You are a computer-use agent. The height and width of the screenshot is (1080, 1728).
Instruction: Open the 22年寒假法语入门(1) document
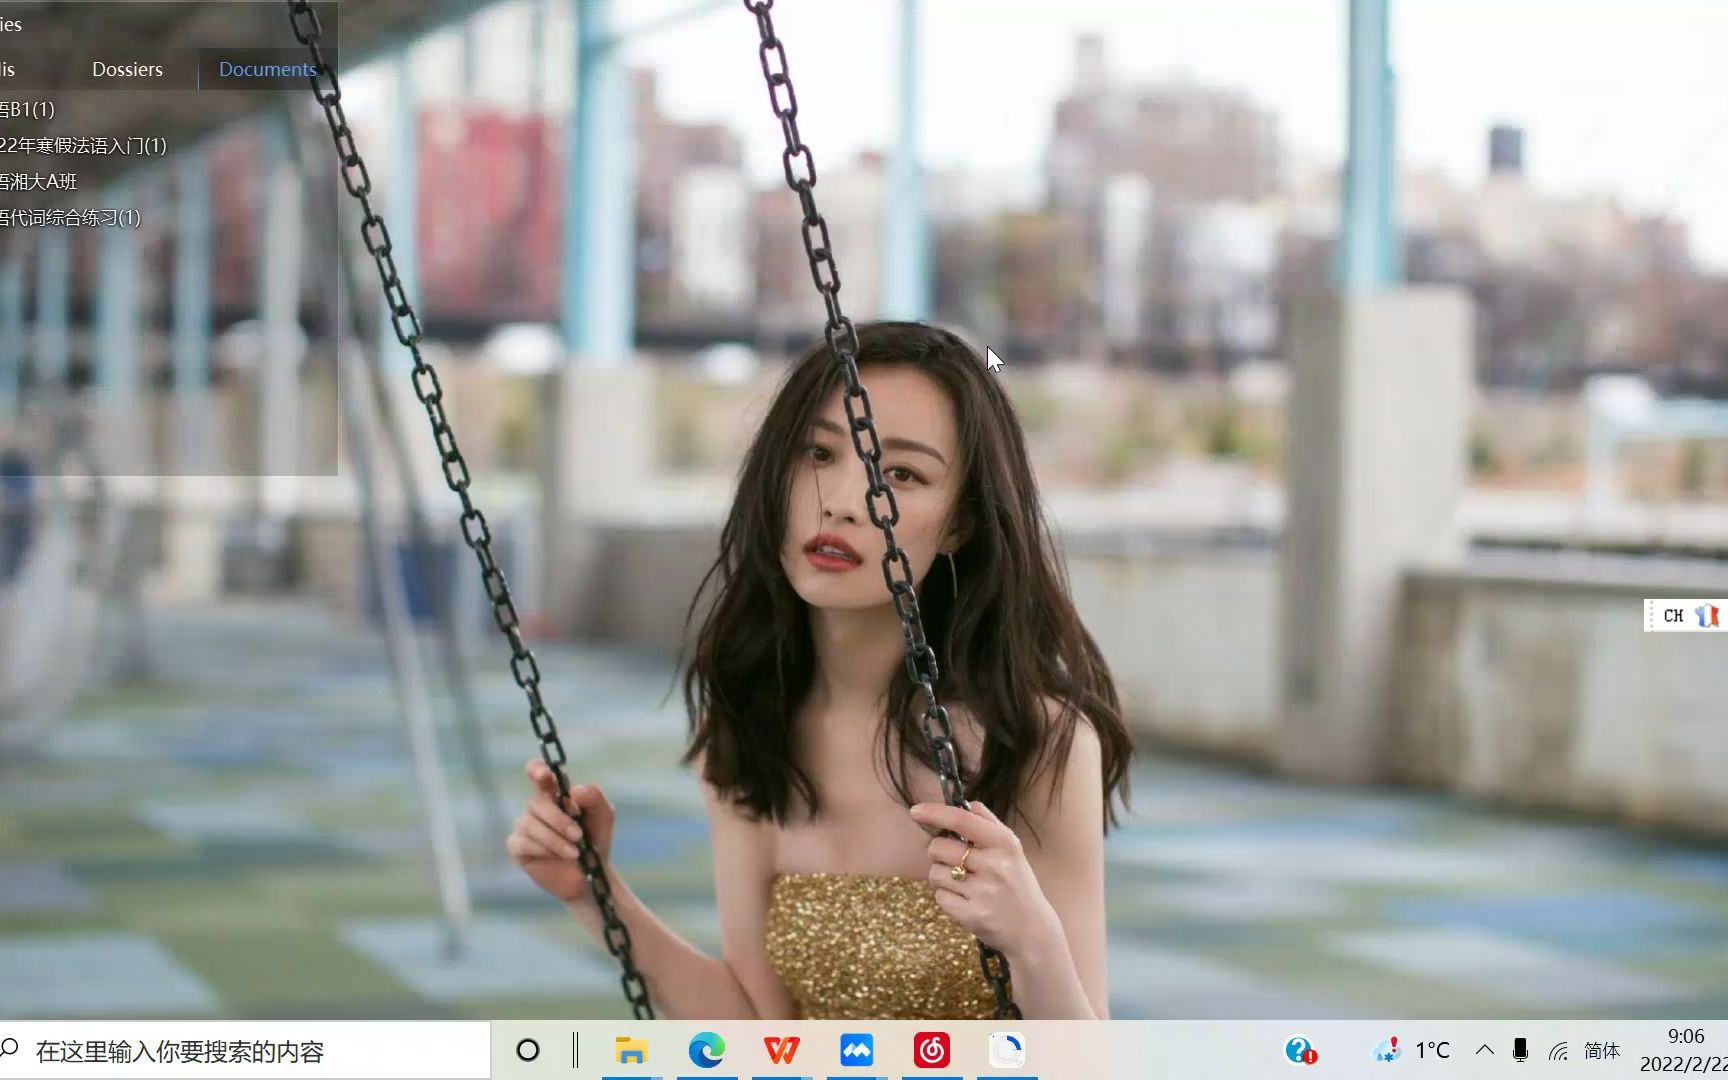pyautogui.click(x=83, y=145)
